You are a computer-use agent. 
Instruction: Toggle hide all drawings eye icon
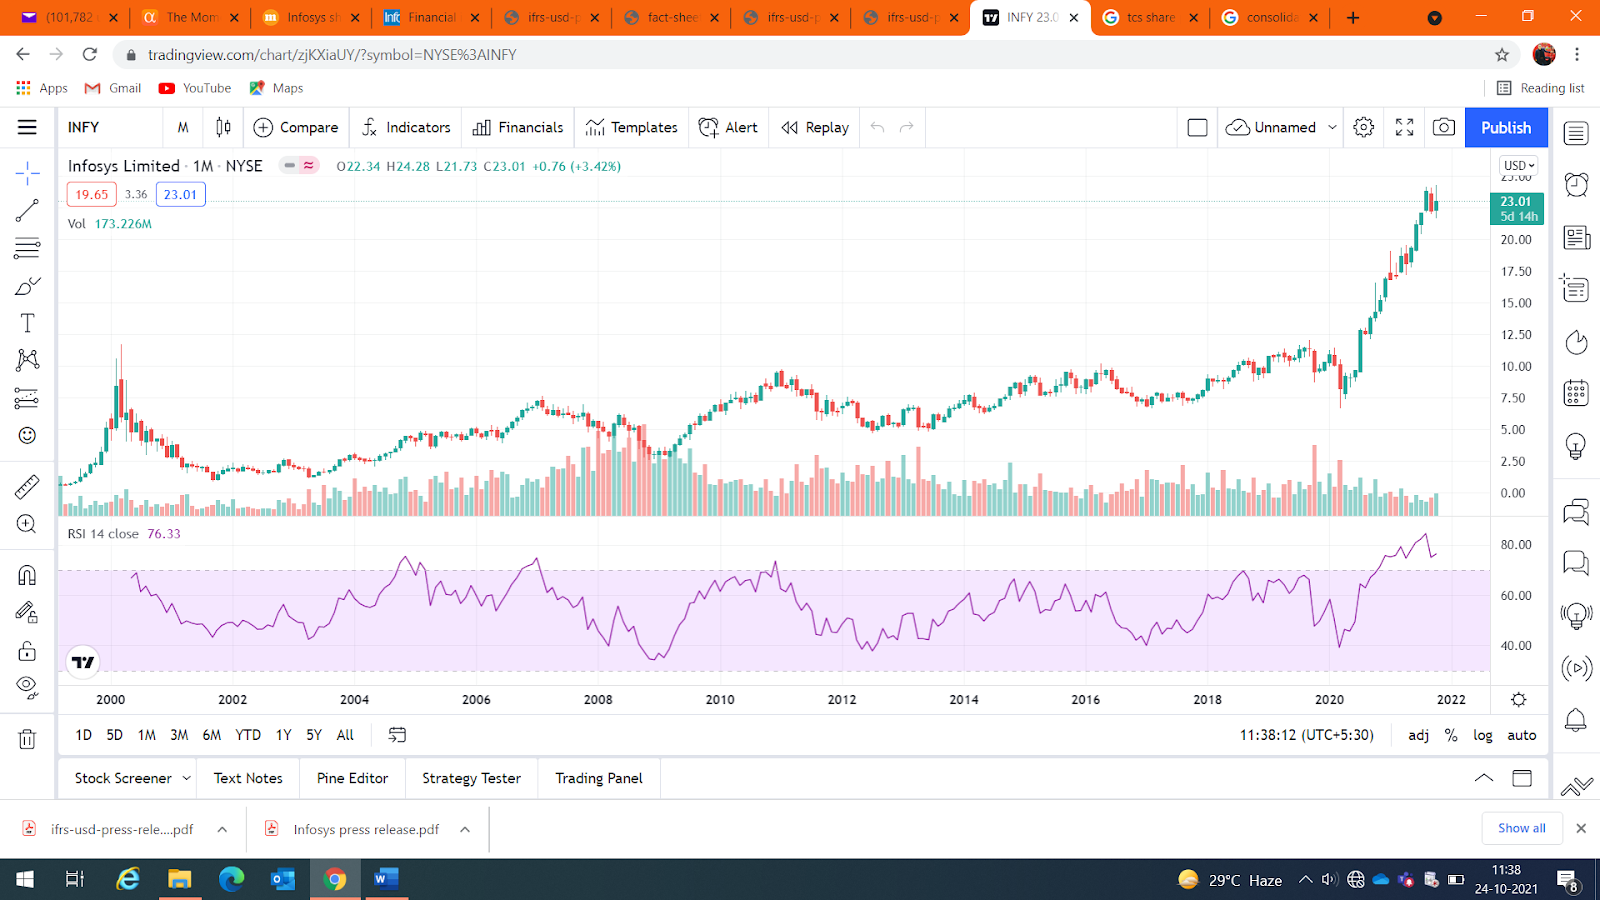[x=27, y=687]
